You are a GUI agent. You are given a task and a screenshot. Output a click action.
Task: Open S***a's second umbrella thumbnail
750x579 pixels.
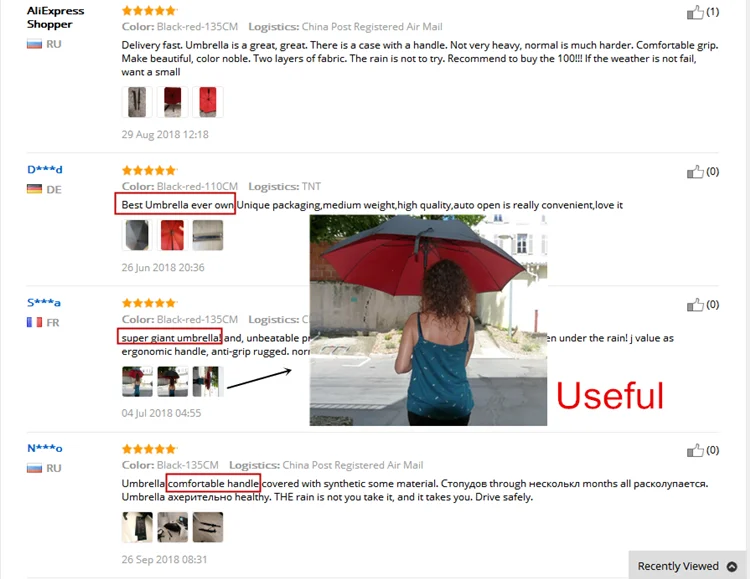coord(172,381)
